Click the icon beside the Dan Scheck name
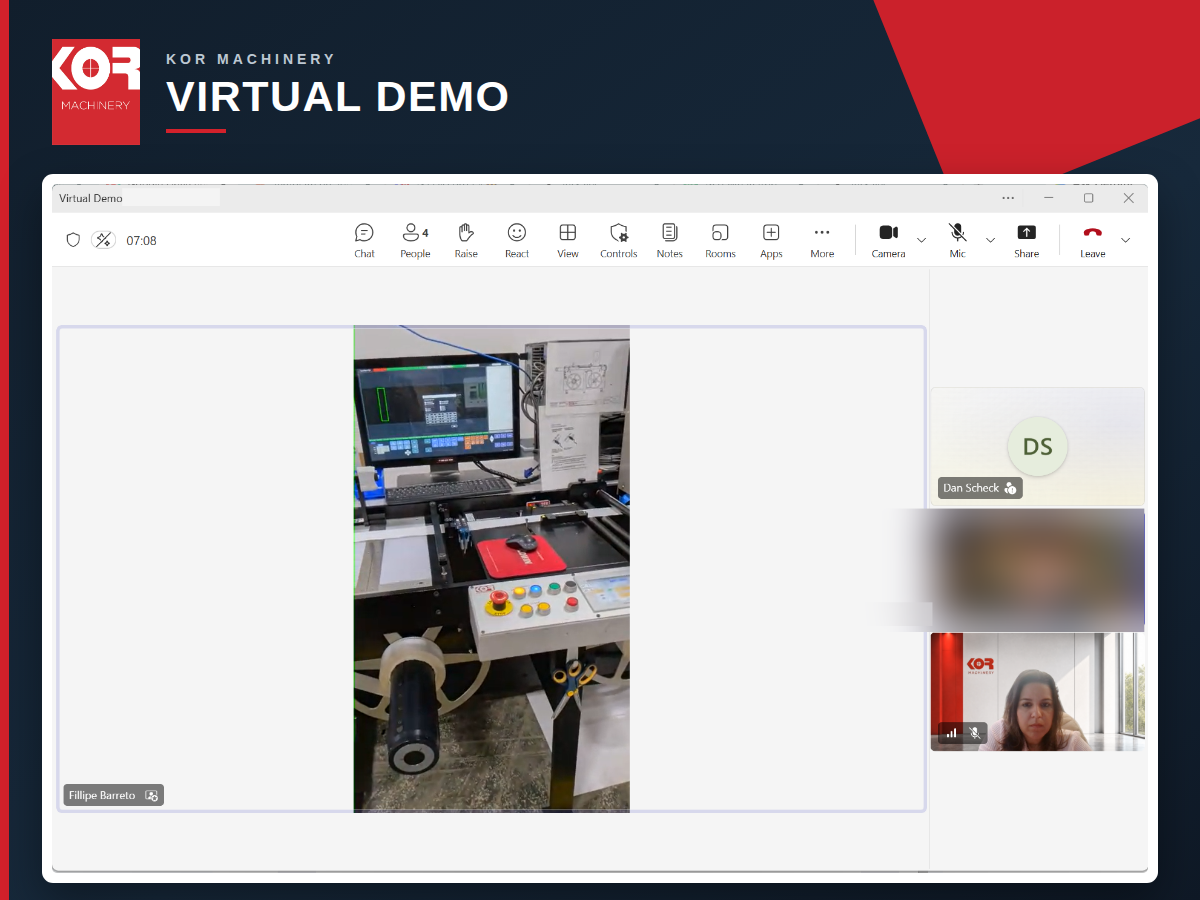Screen dimensions: 1200x900 [1010, 488]
